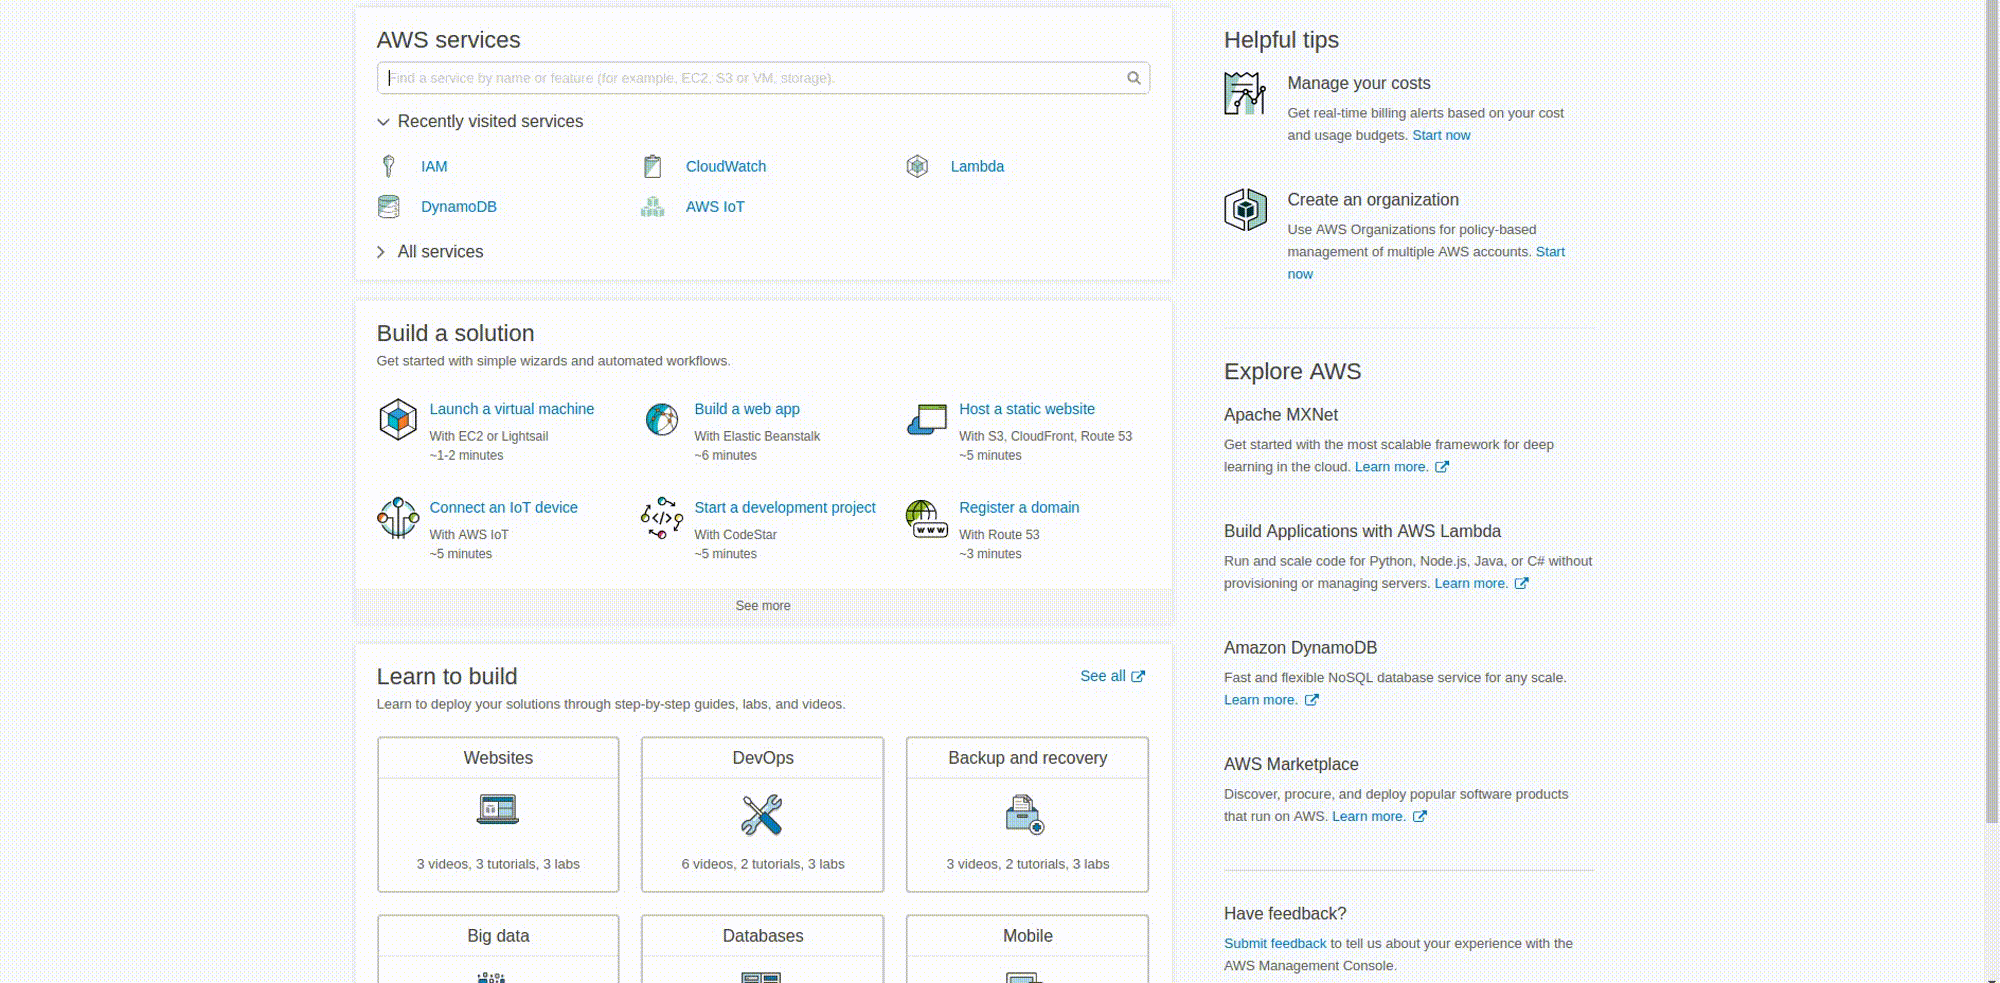Screen dimensions: 2000x983
Task: Click the AWS IoT service icon
Action: 652,206
